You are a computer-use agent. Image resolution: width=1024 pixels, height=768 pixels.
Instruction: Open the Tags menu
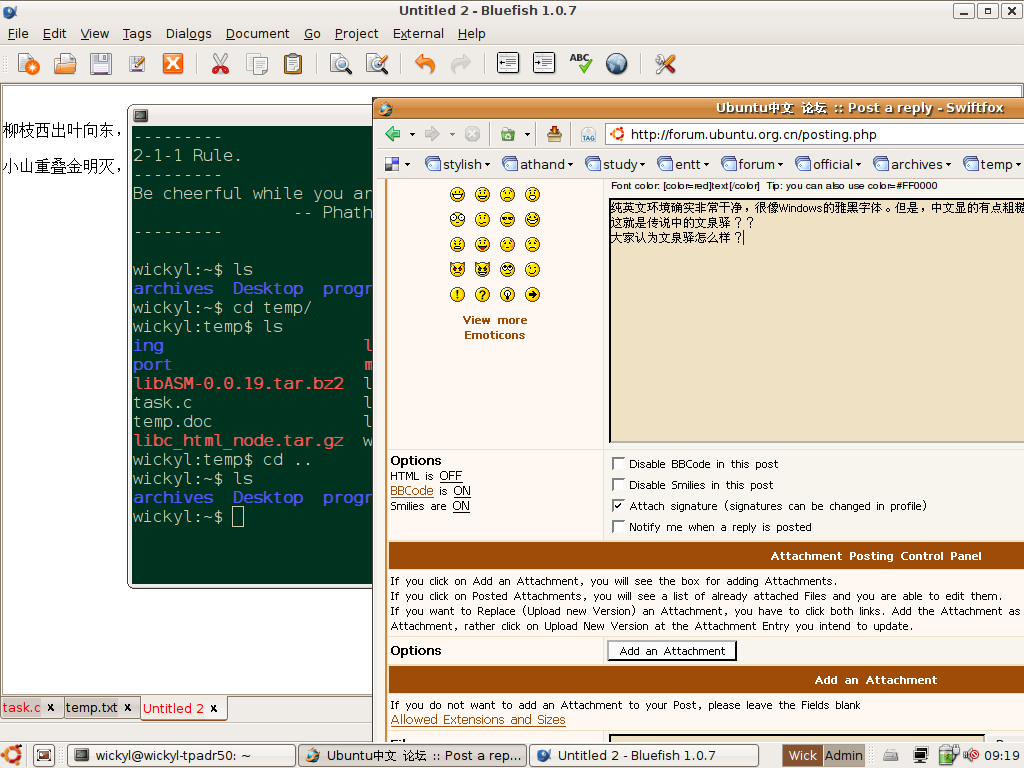136,33
